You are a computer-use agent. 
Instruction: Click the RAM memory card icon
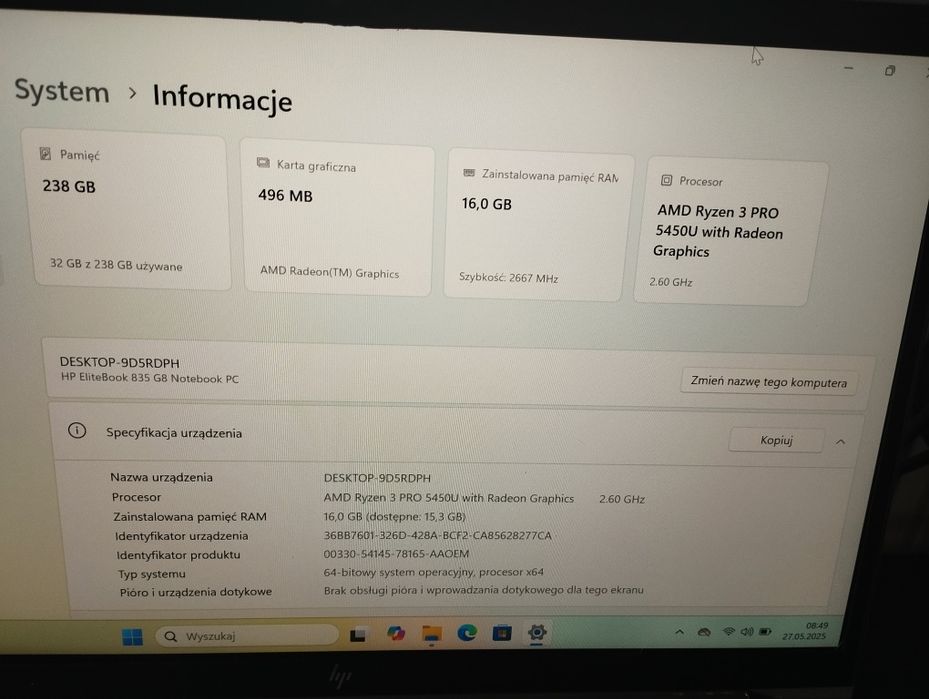(469, 173)
